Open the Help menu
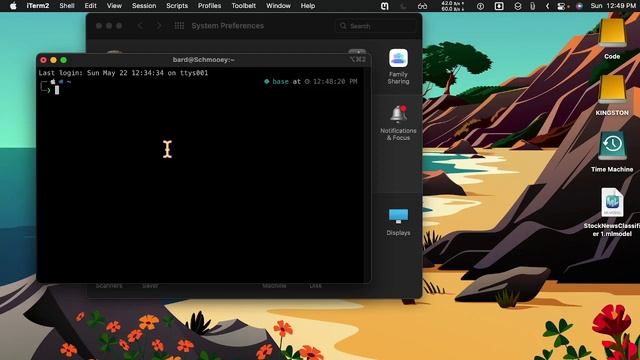Screen dimensions: 640x360 308,6
